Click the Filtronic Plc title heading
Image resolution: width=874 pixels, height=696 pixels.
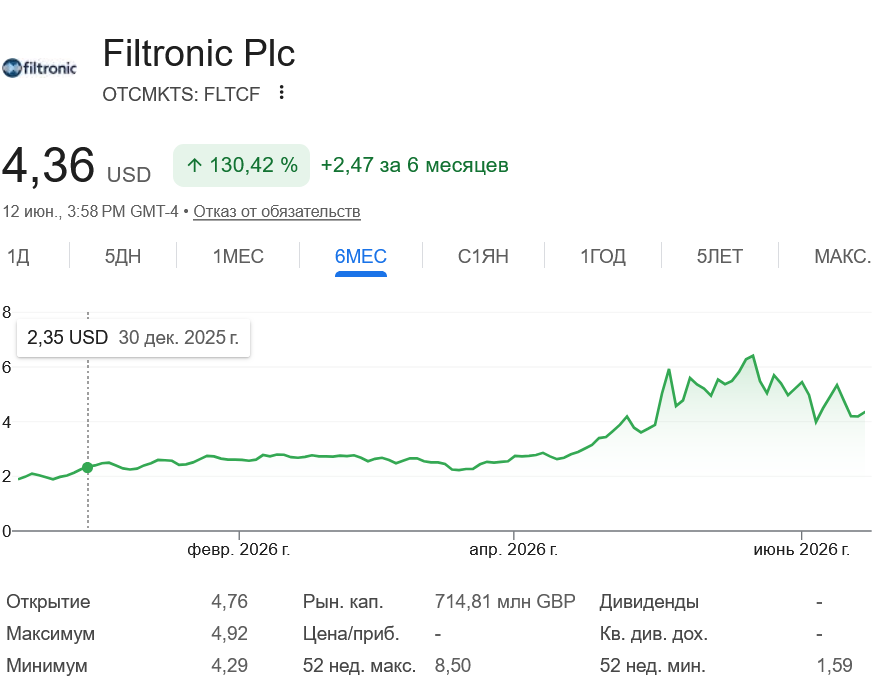coord(199,53)
